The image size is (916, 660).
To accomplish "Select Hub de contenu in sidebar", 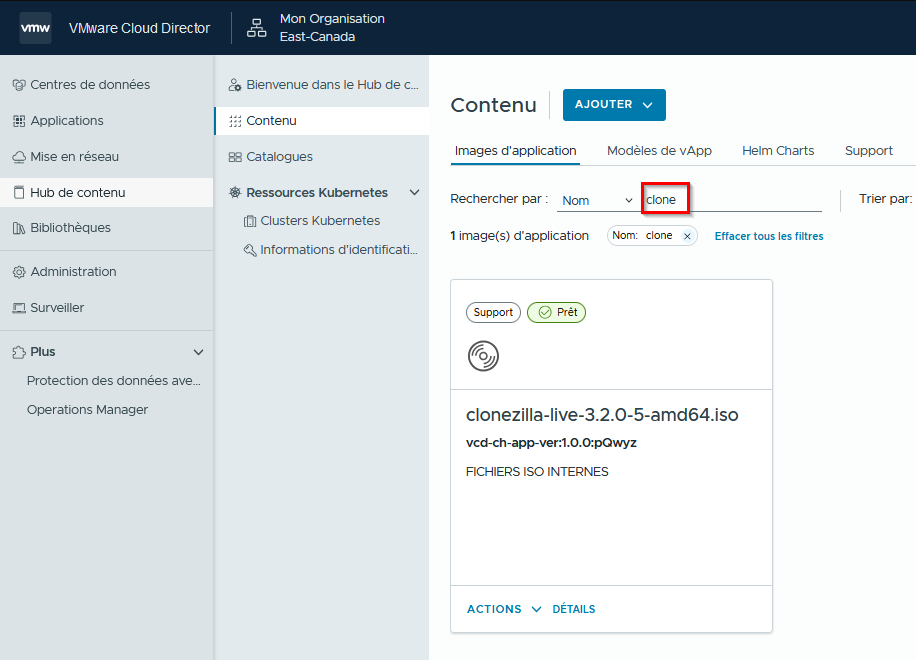I will coord(106,192).
